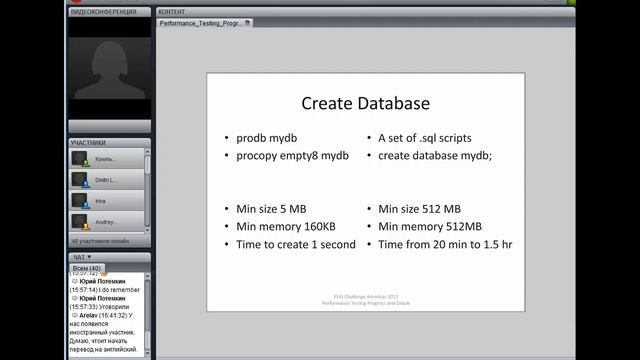The height and width of the screenshot is (360, 640).
Task: Click 'Уговорили' chat message
Action: pyautogui.click(x=114, y=307)
